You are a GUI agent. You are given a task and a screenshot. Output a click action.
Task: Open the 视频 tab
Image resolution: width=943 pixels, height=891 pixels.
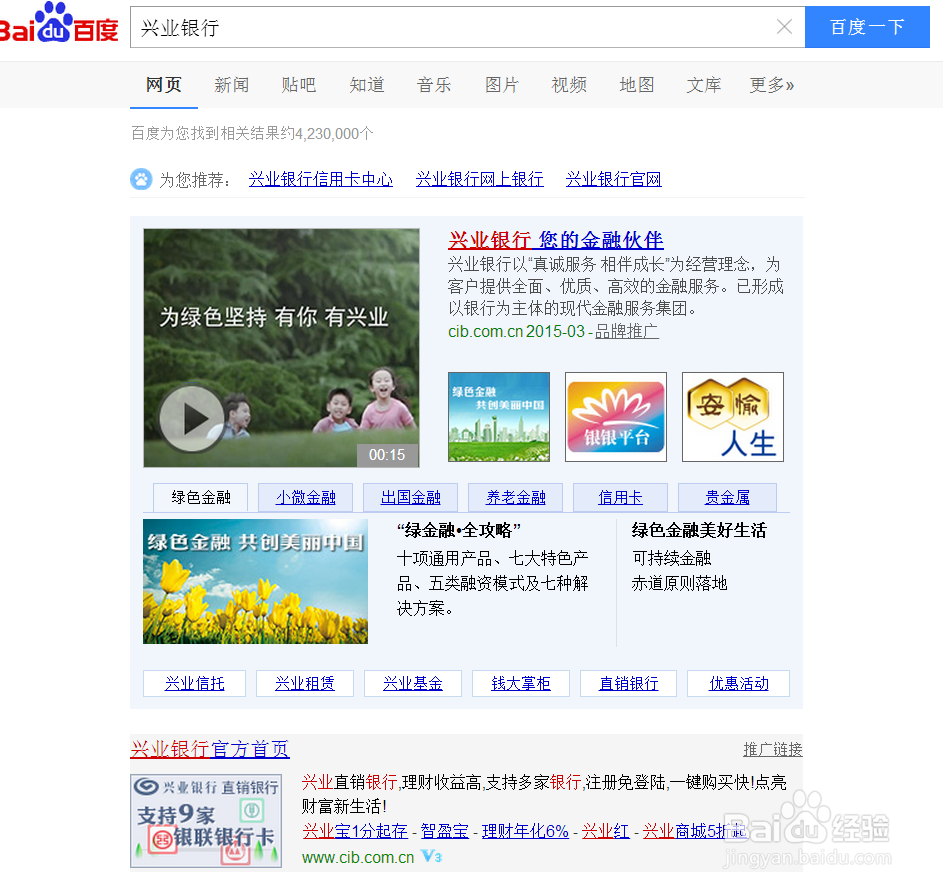pos(569,85)
